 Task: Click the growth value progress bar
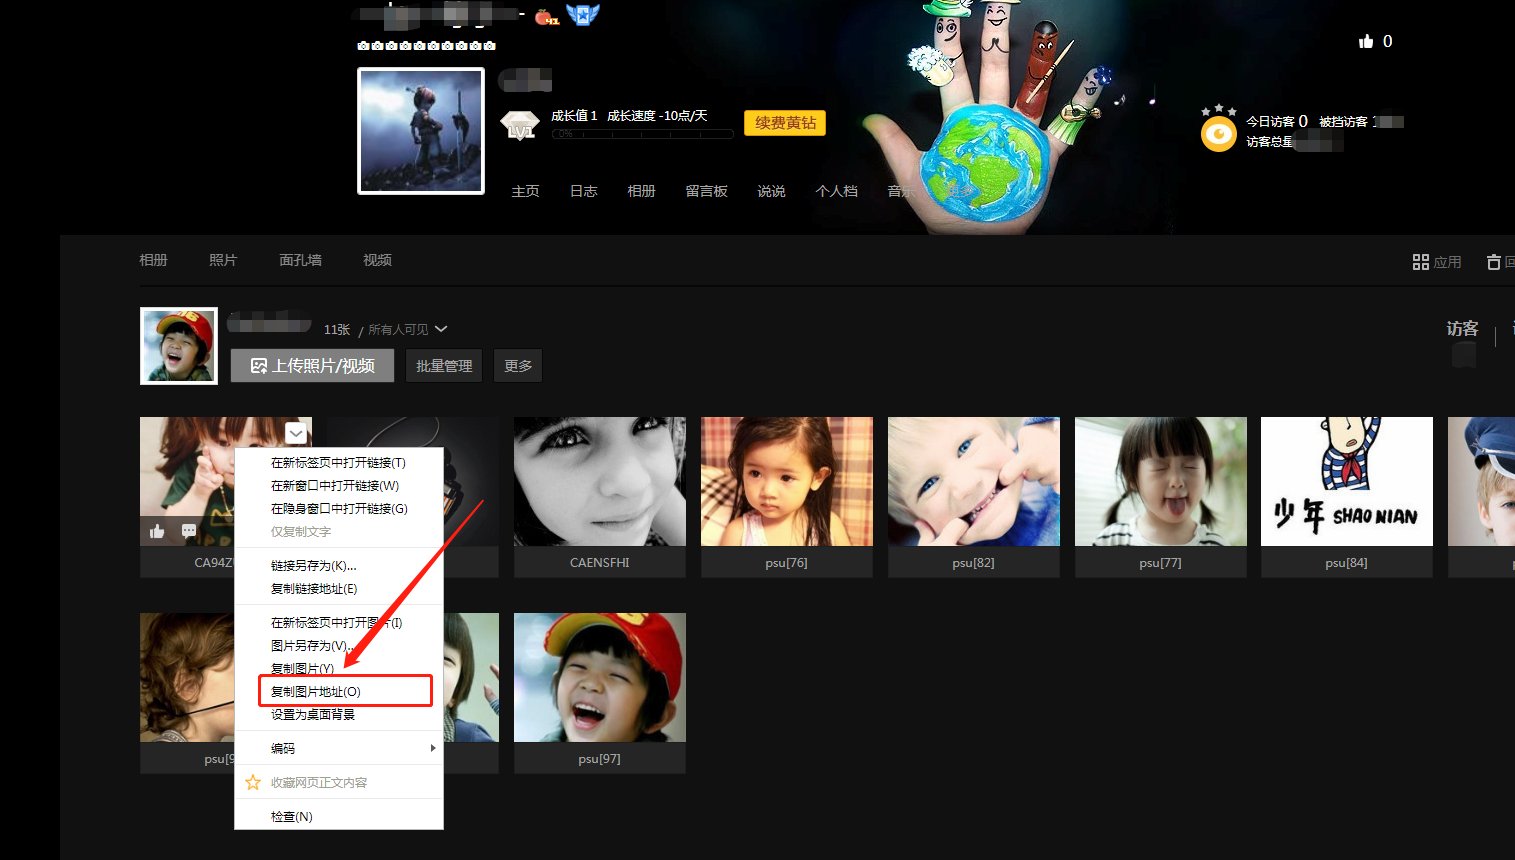(642, 134)
